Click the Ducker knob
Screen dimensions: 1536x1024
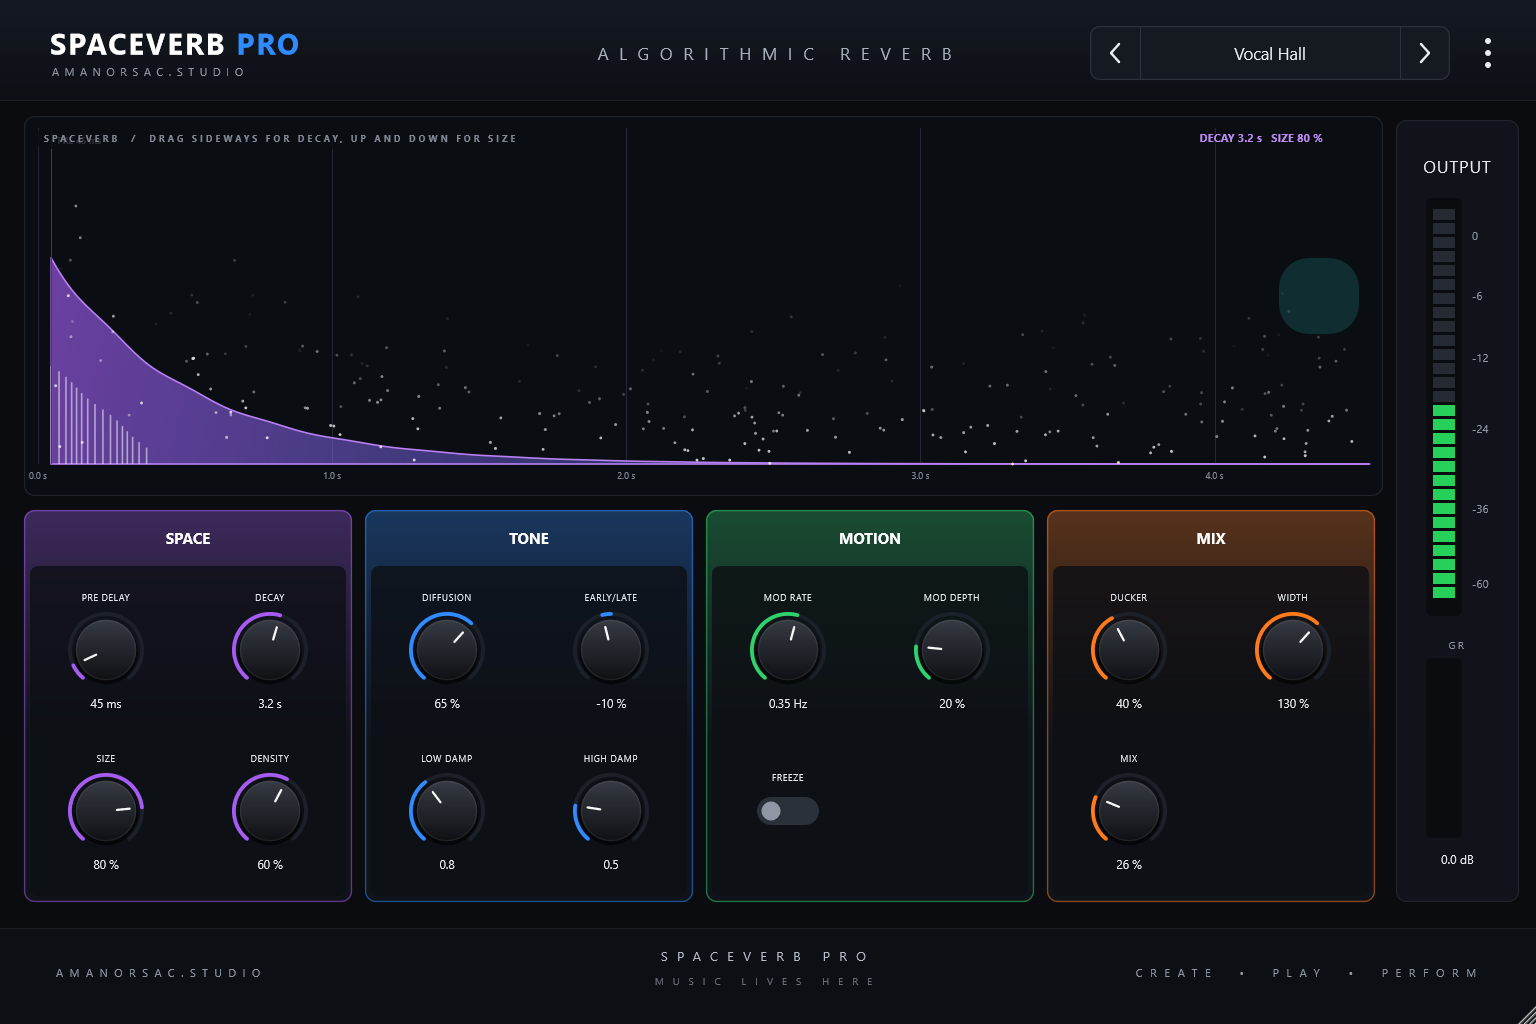(1129, 649)
